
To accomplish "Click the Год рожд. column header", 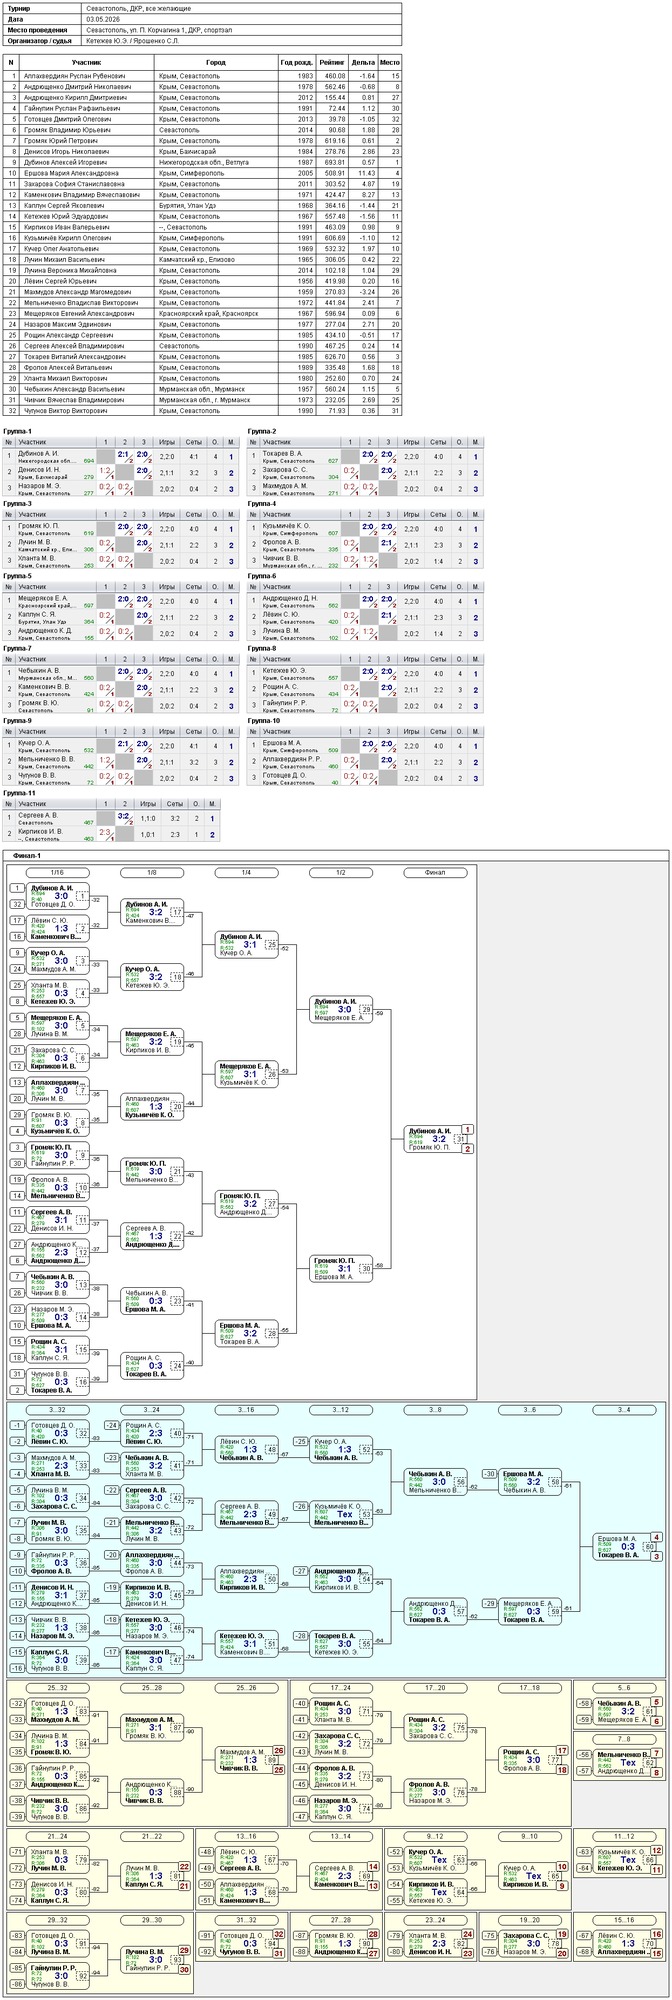I will tap(297, 62).
